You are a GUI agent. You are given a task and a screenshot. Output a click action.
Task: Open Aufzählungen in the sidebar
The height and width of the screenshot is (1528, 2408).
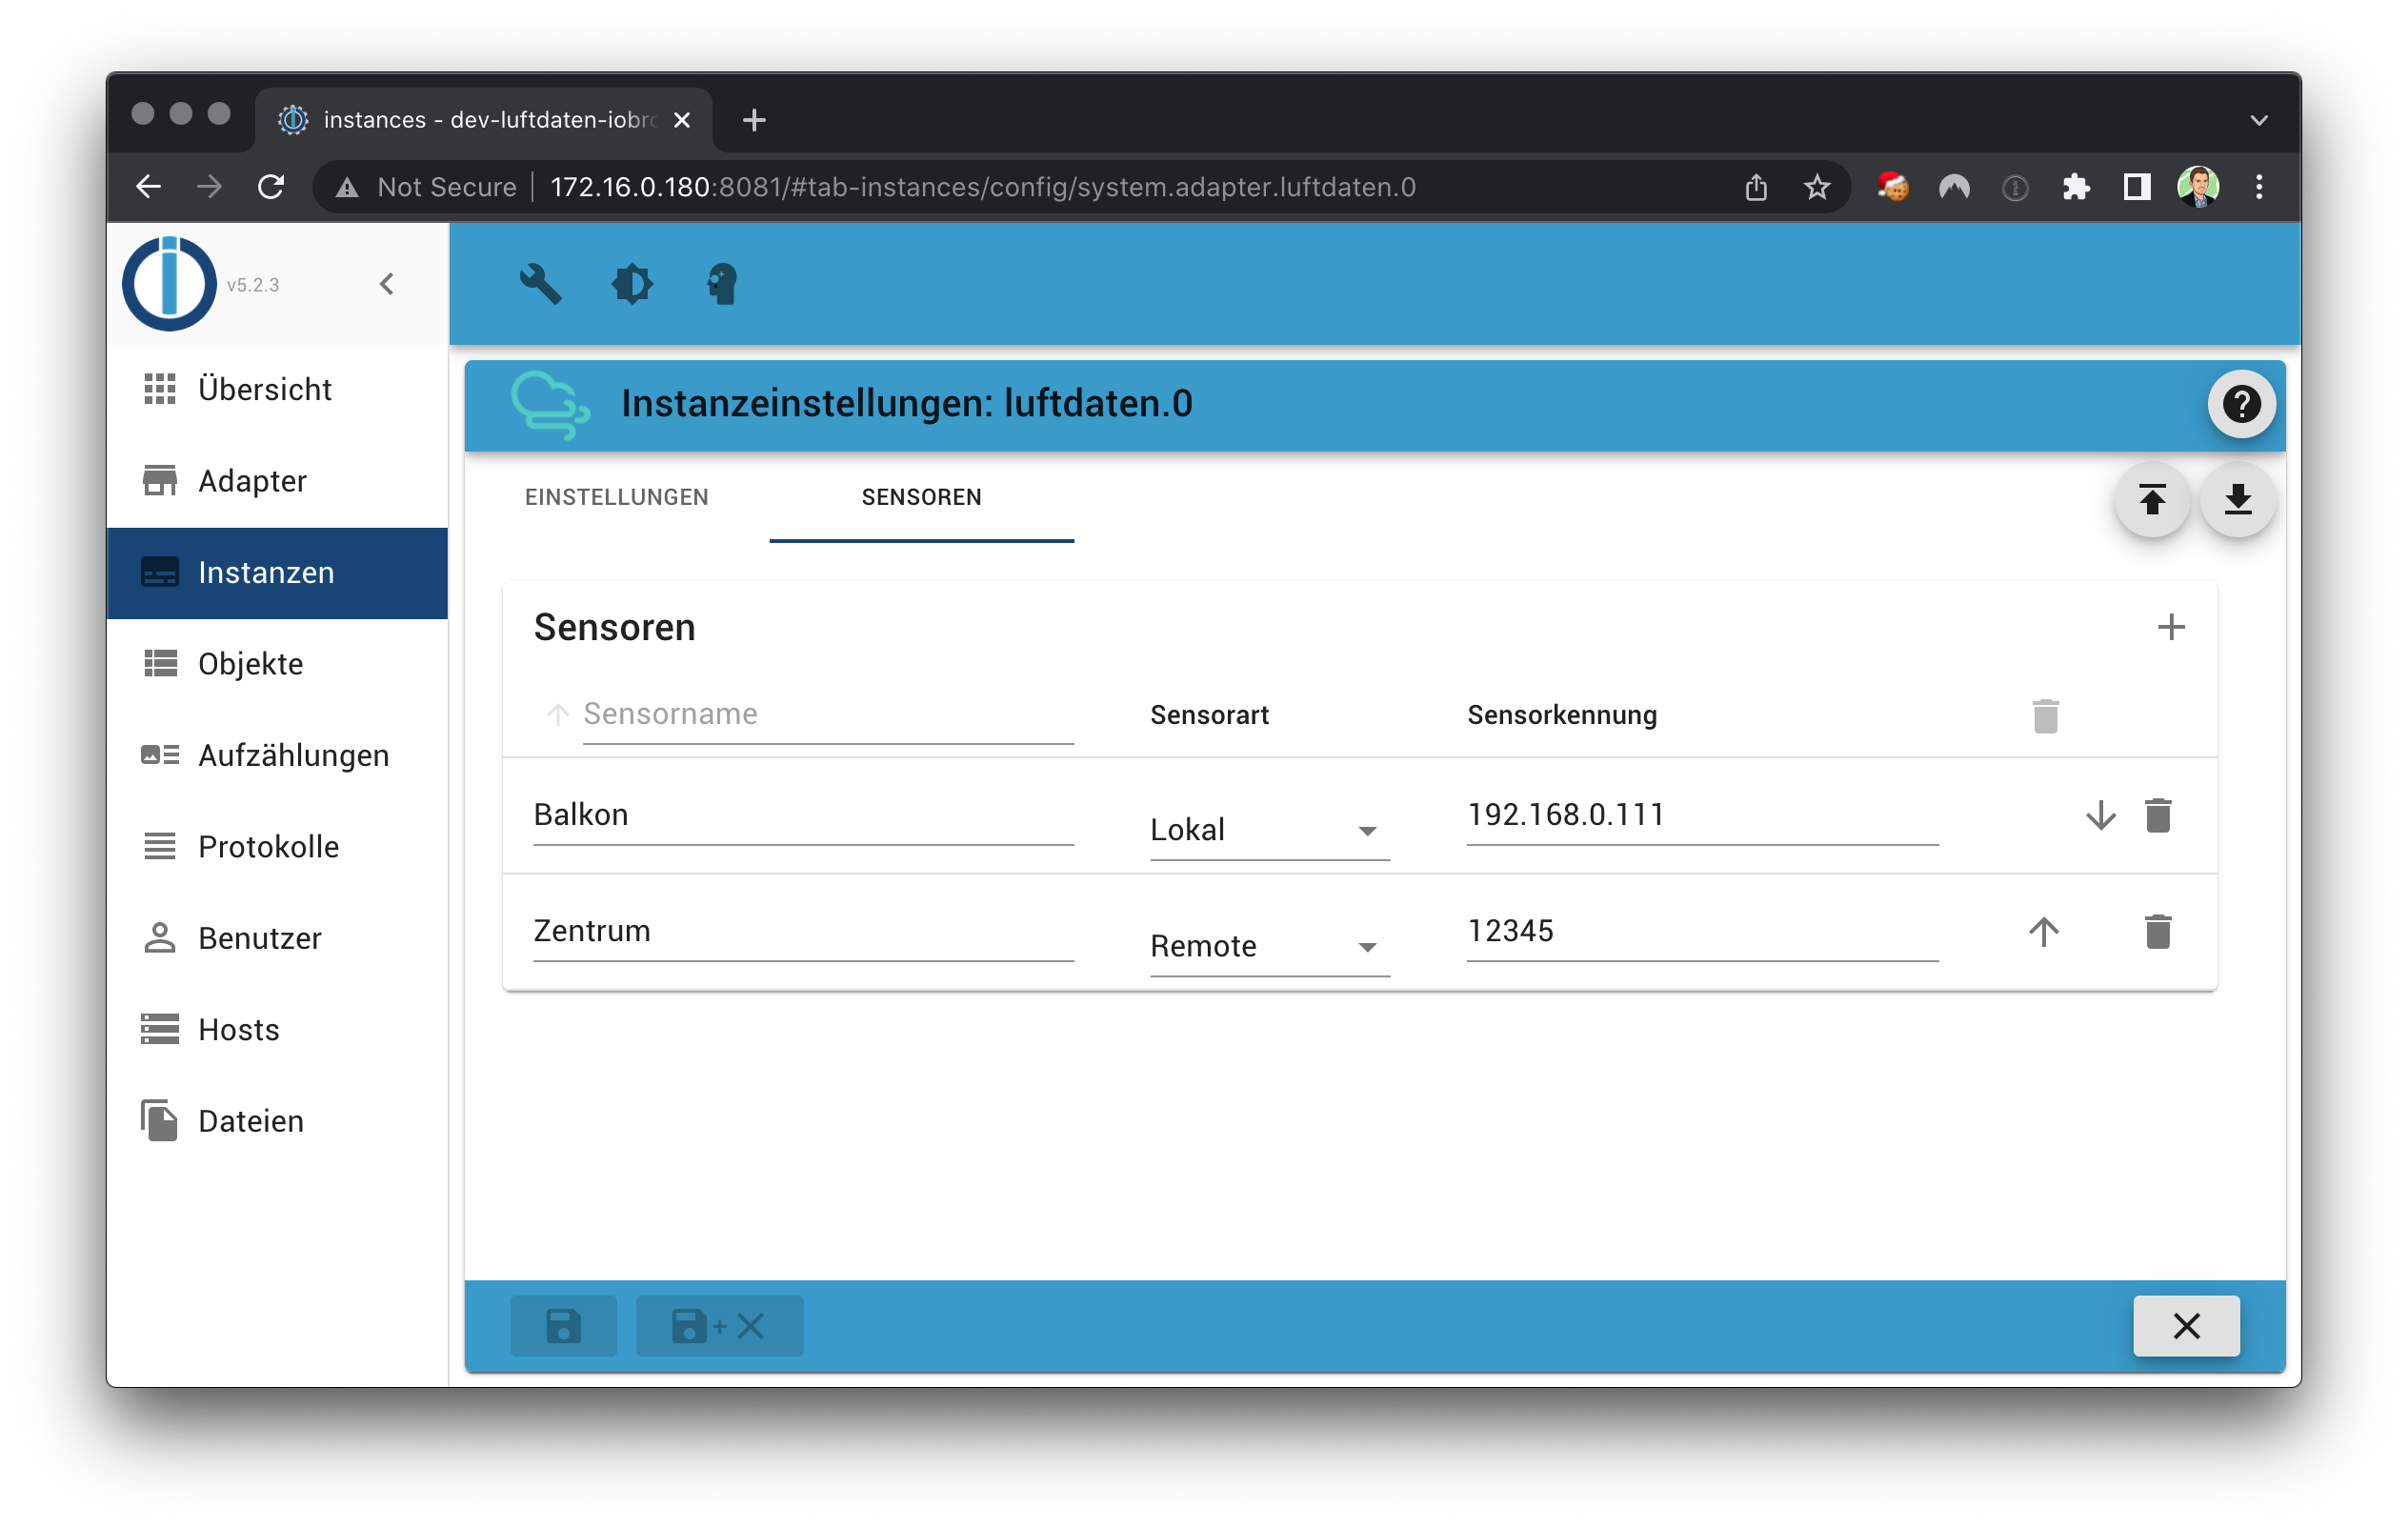[x=277, y=755]
